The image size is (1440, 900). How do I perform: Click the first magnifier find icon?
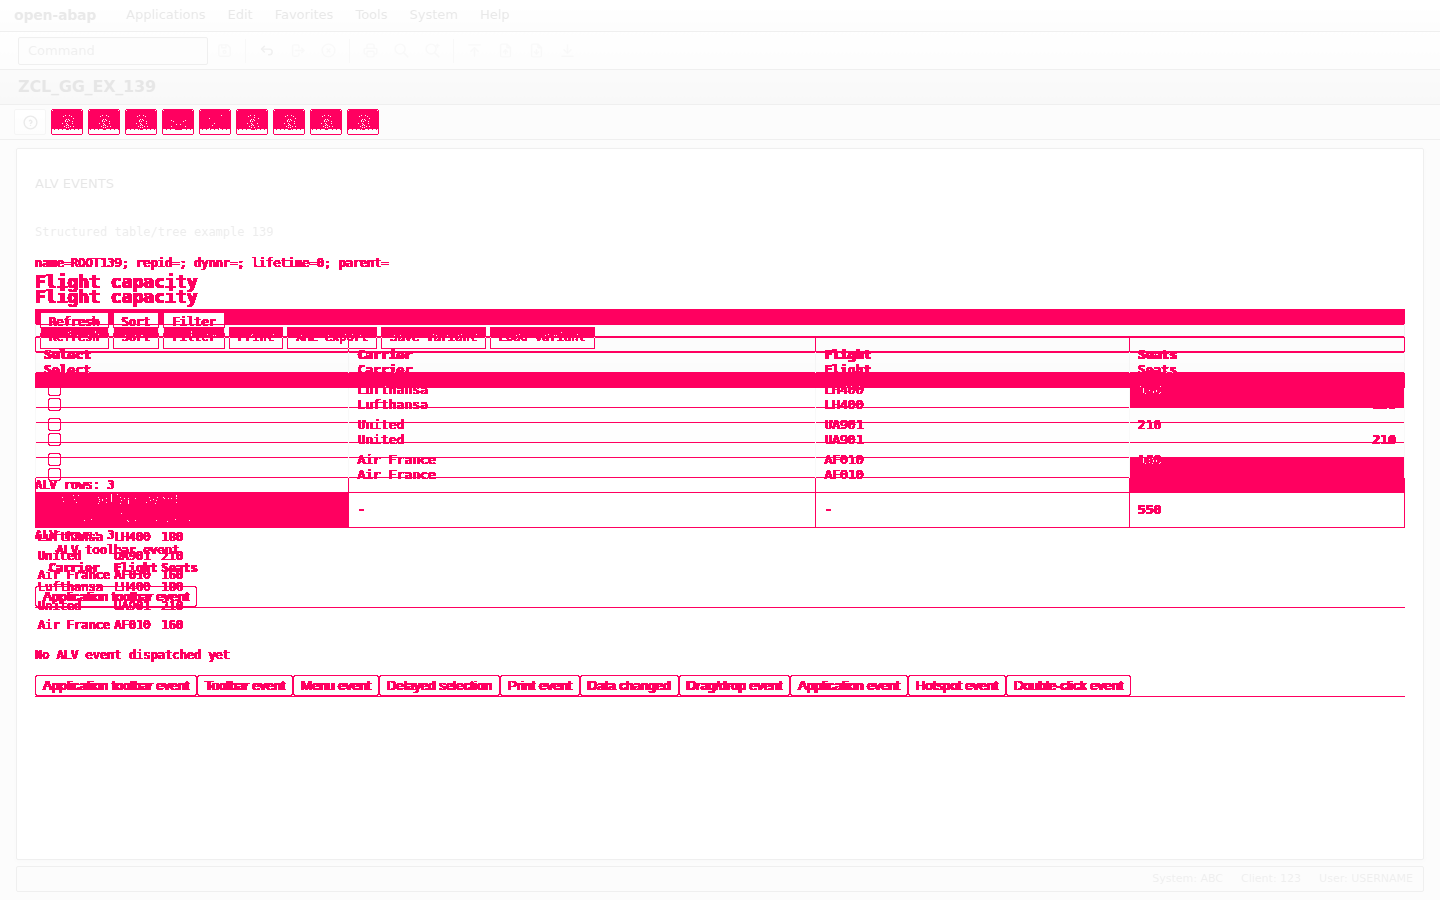click(x=401, y=51)
